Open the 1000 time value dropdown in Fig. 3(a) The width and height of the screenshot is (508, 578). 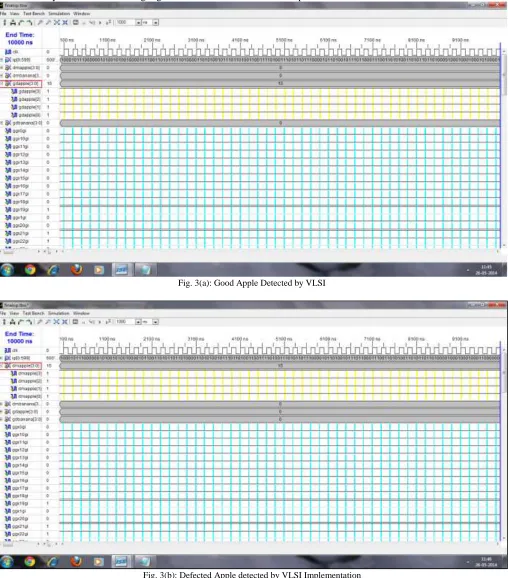(x=138, y=23)
